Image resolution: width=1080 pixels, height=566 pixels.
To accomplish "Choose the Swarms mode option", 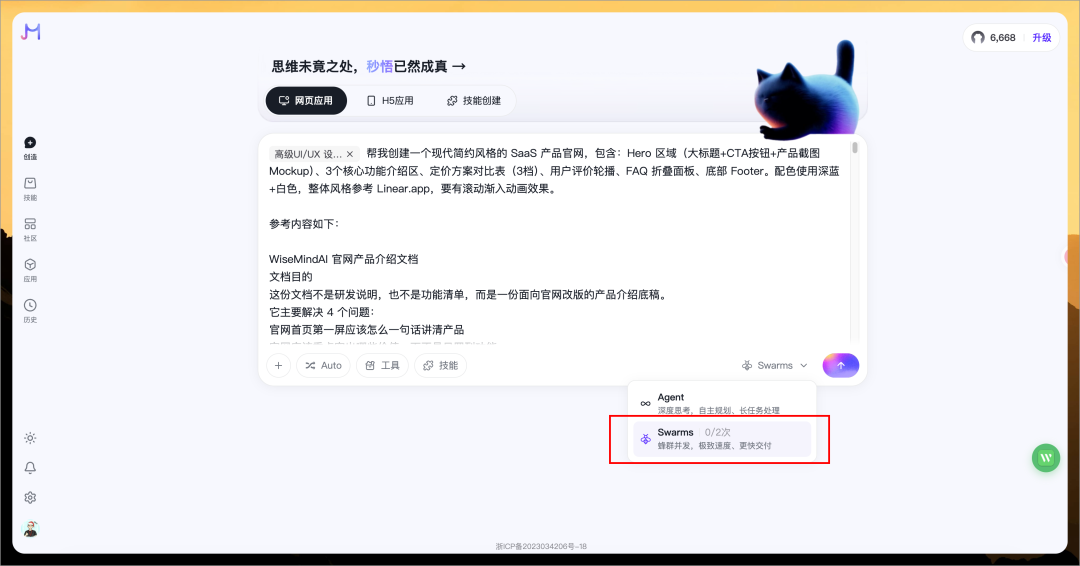I will tap(722, 439).
